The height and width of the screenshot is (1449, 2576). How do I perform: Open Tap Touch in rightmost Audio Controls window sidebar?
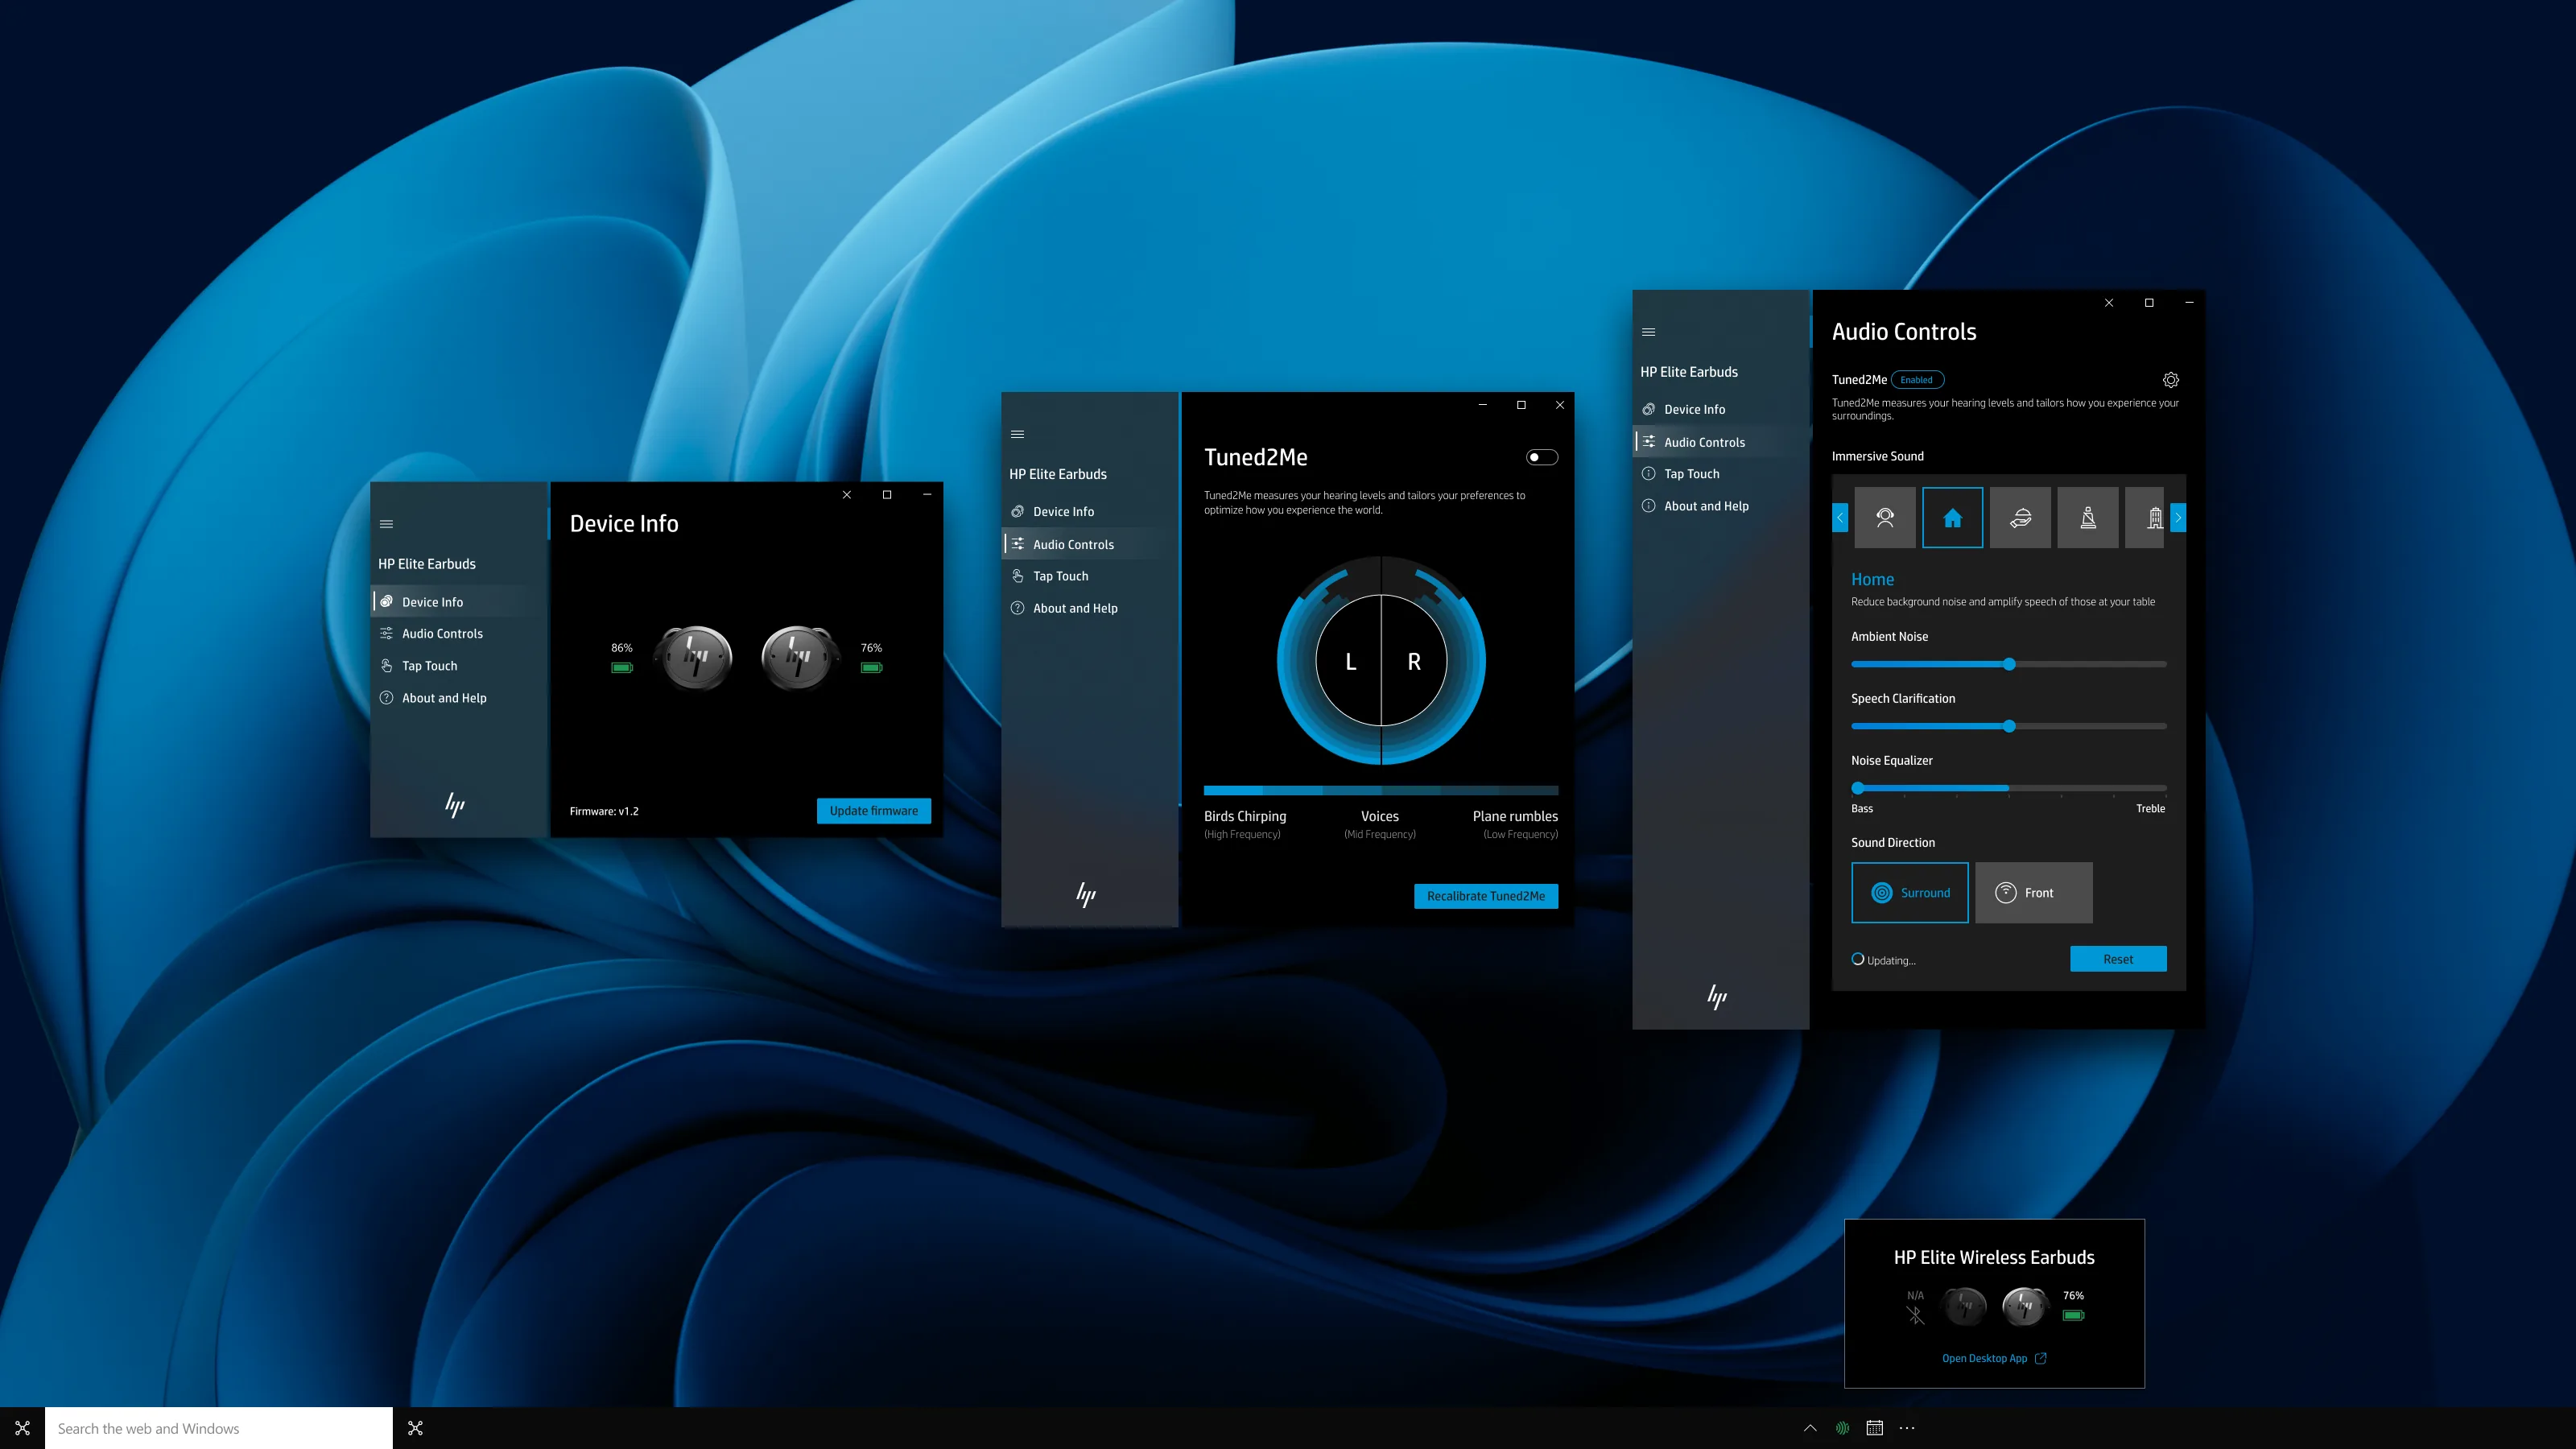[x=1721, y=474]
